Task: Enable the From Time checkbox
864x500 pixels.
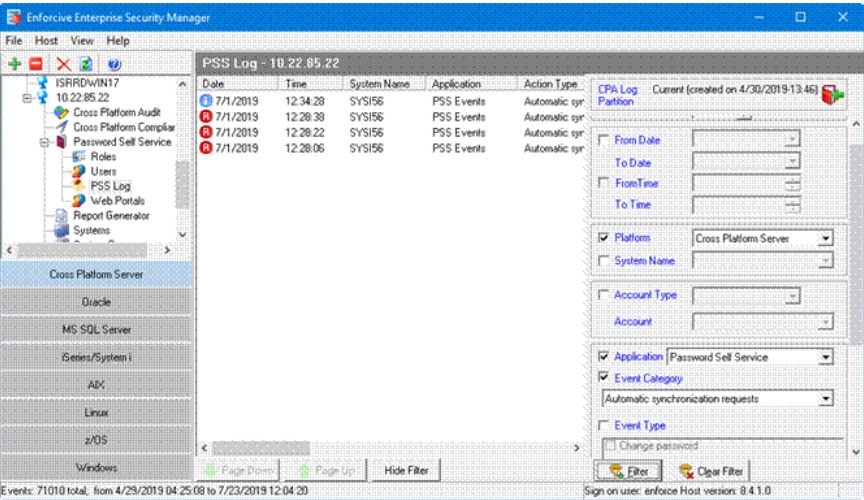Action: click(603, 182)
